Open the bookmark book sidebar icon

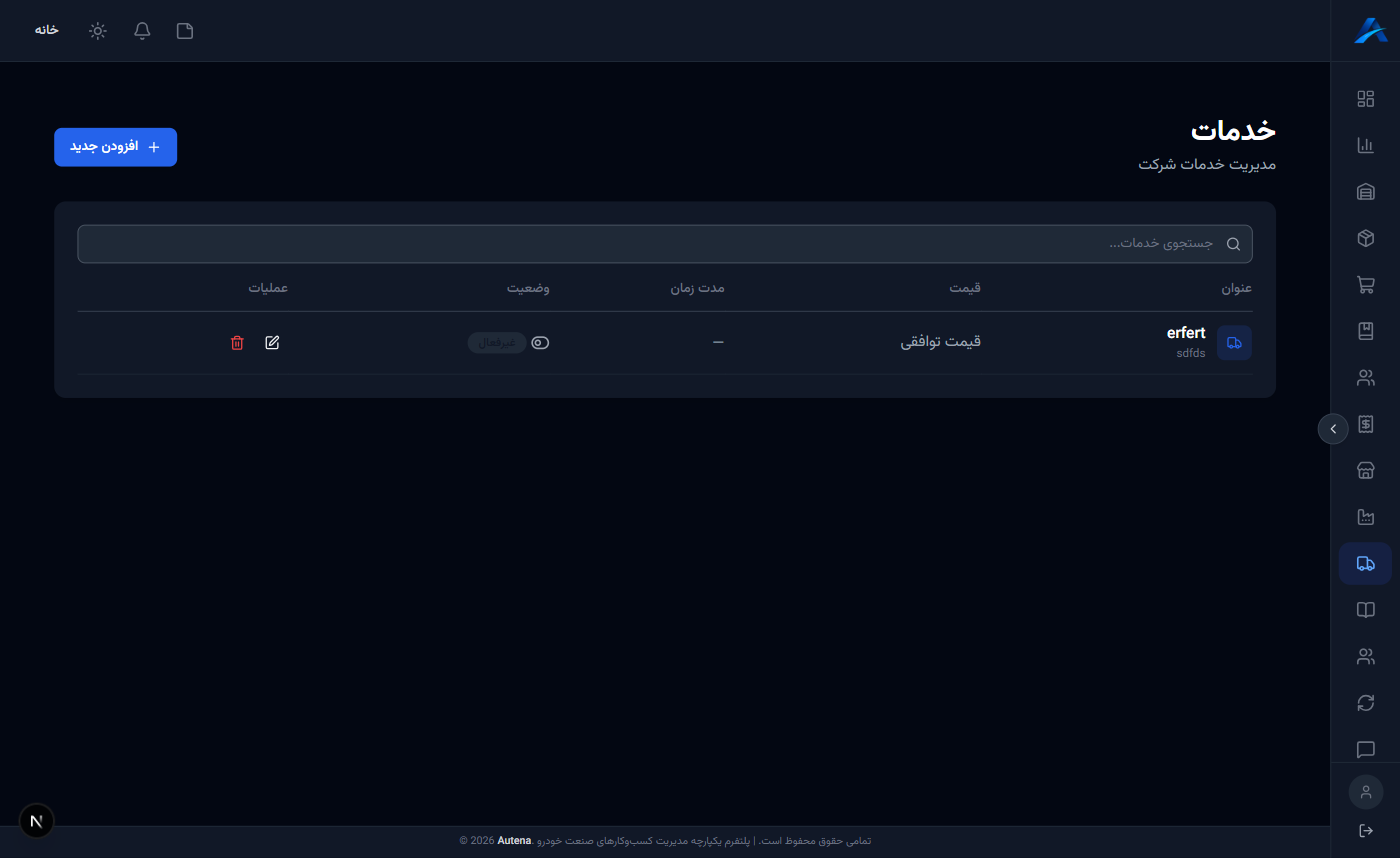[x=1365, y=331]
